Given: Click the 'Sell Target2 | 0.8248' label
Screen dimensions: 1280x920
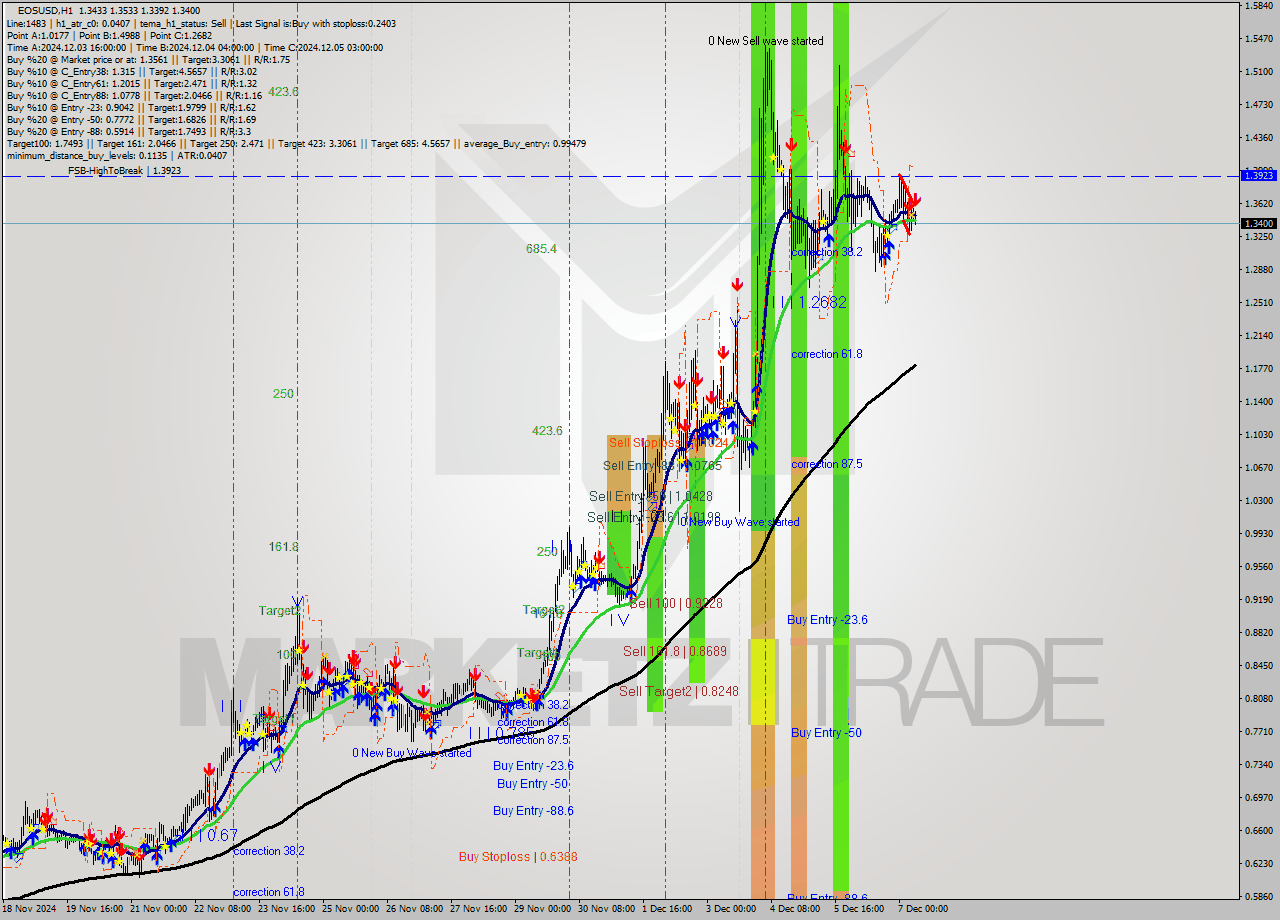Looking at the screenshot, I should [x=679, y=691].
